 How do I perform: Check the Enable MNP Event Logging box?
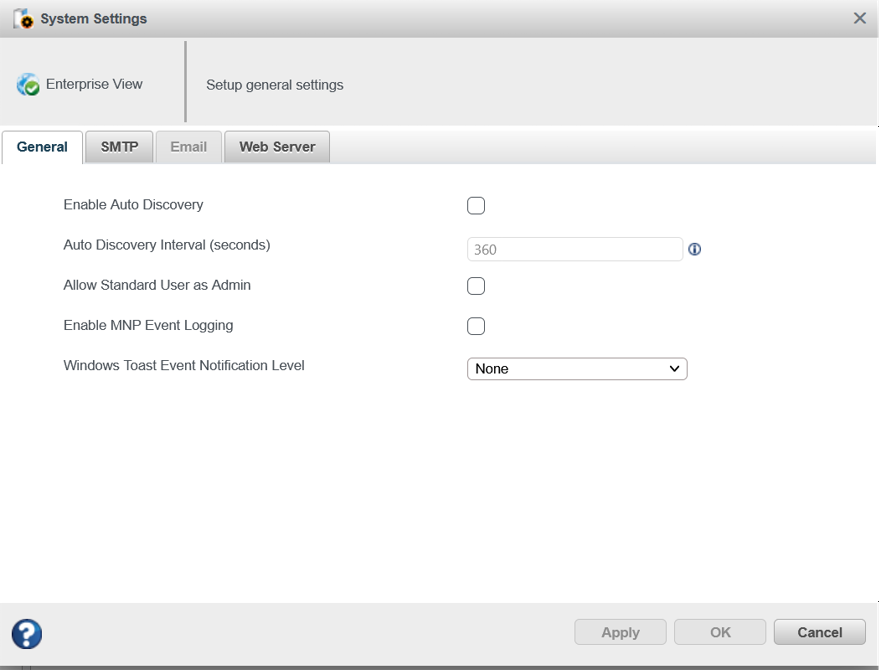tap(476, 326)
